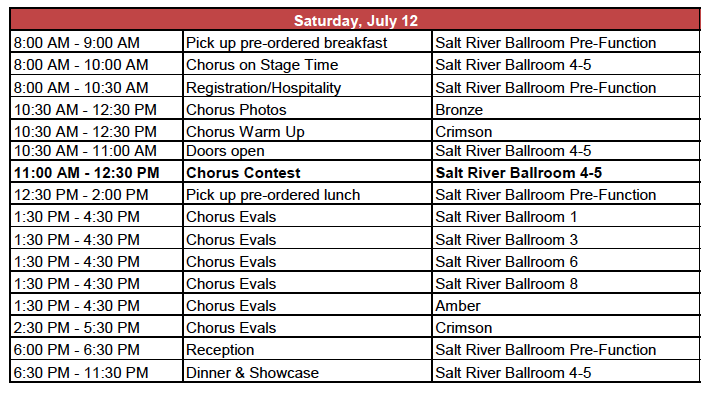This screenshot has width=711, height=394.
Task: Select Pick up pre-ordered breakfast cell
Action: pos(307,42)
